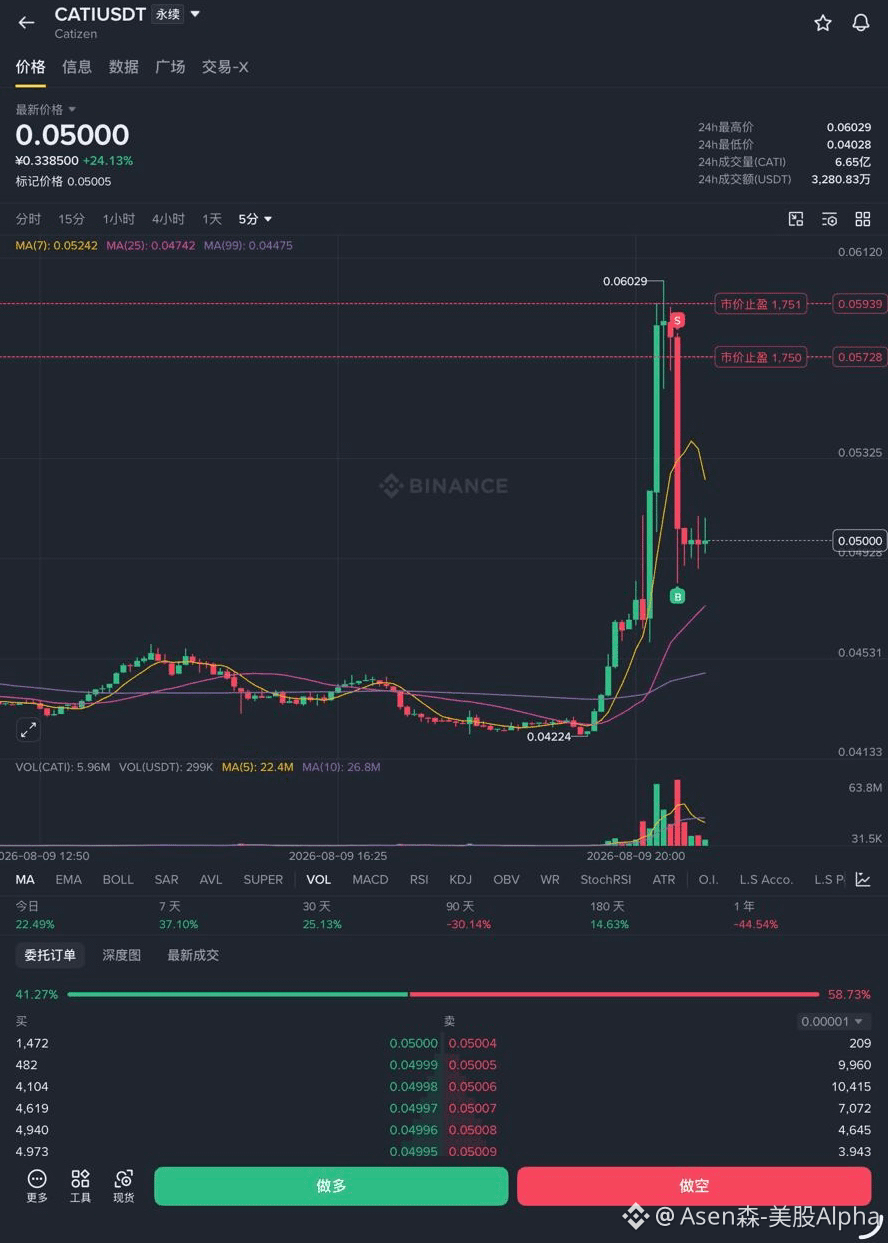Viewport: 888px width, 1243px height.
Task: Open the indicator chart settings icon
Action: pyautogui.click(x=862, y=880)
